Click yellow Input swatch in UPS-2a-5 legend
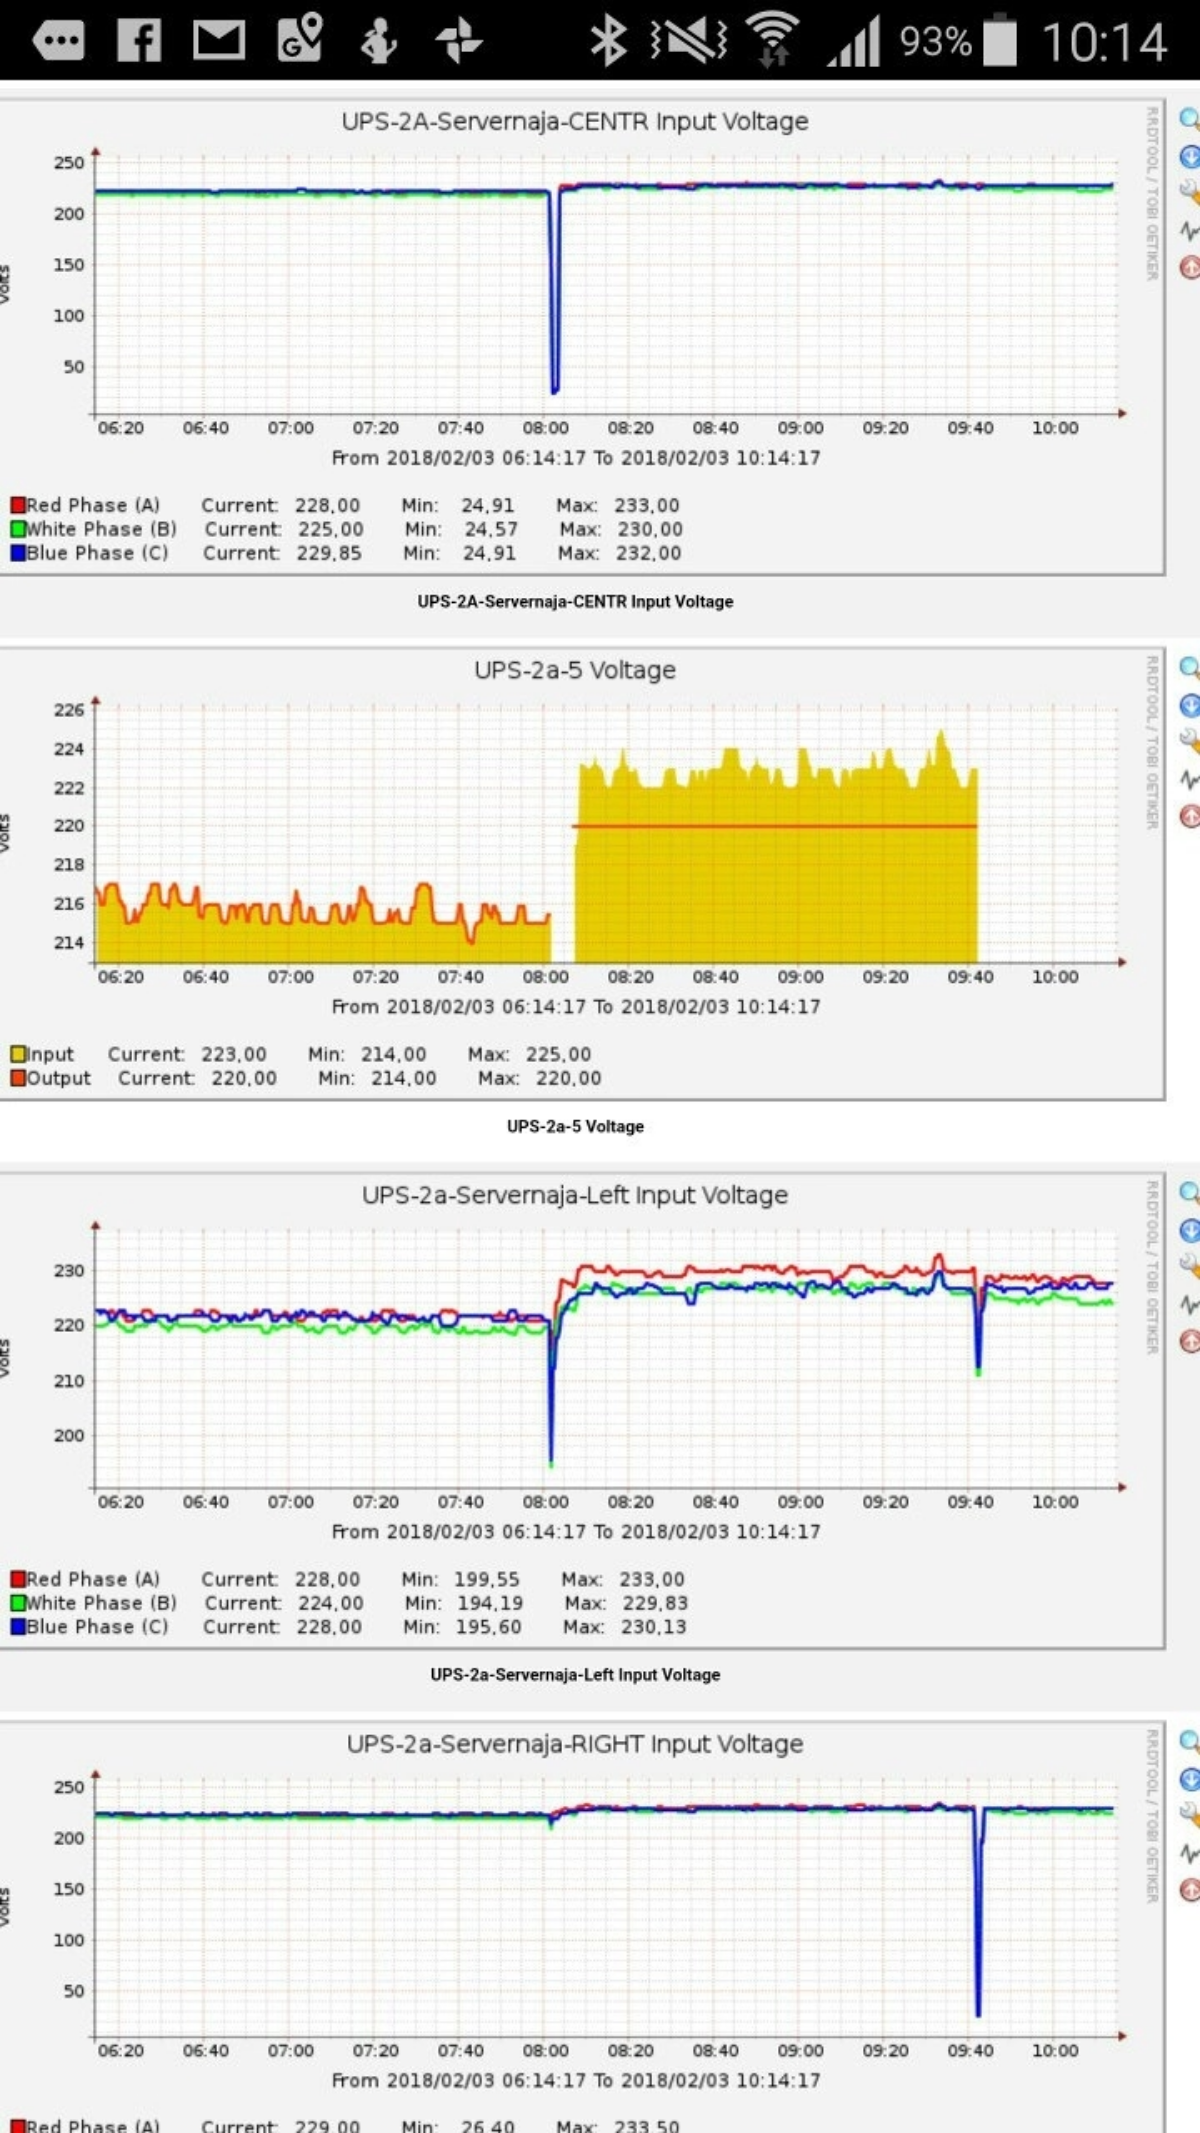The height and width of the screenshot is (2133, 1200). [x=17, y=1054]
